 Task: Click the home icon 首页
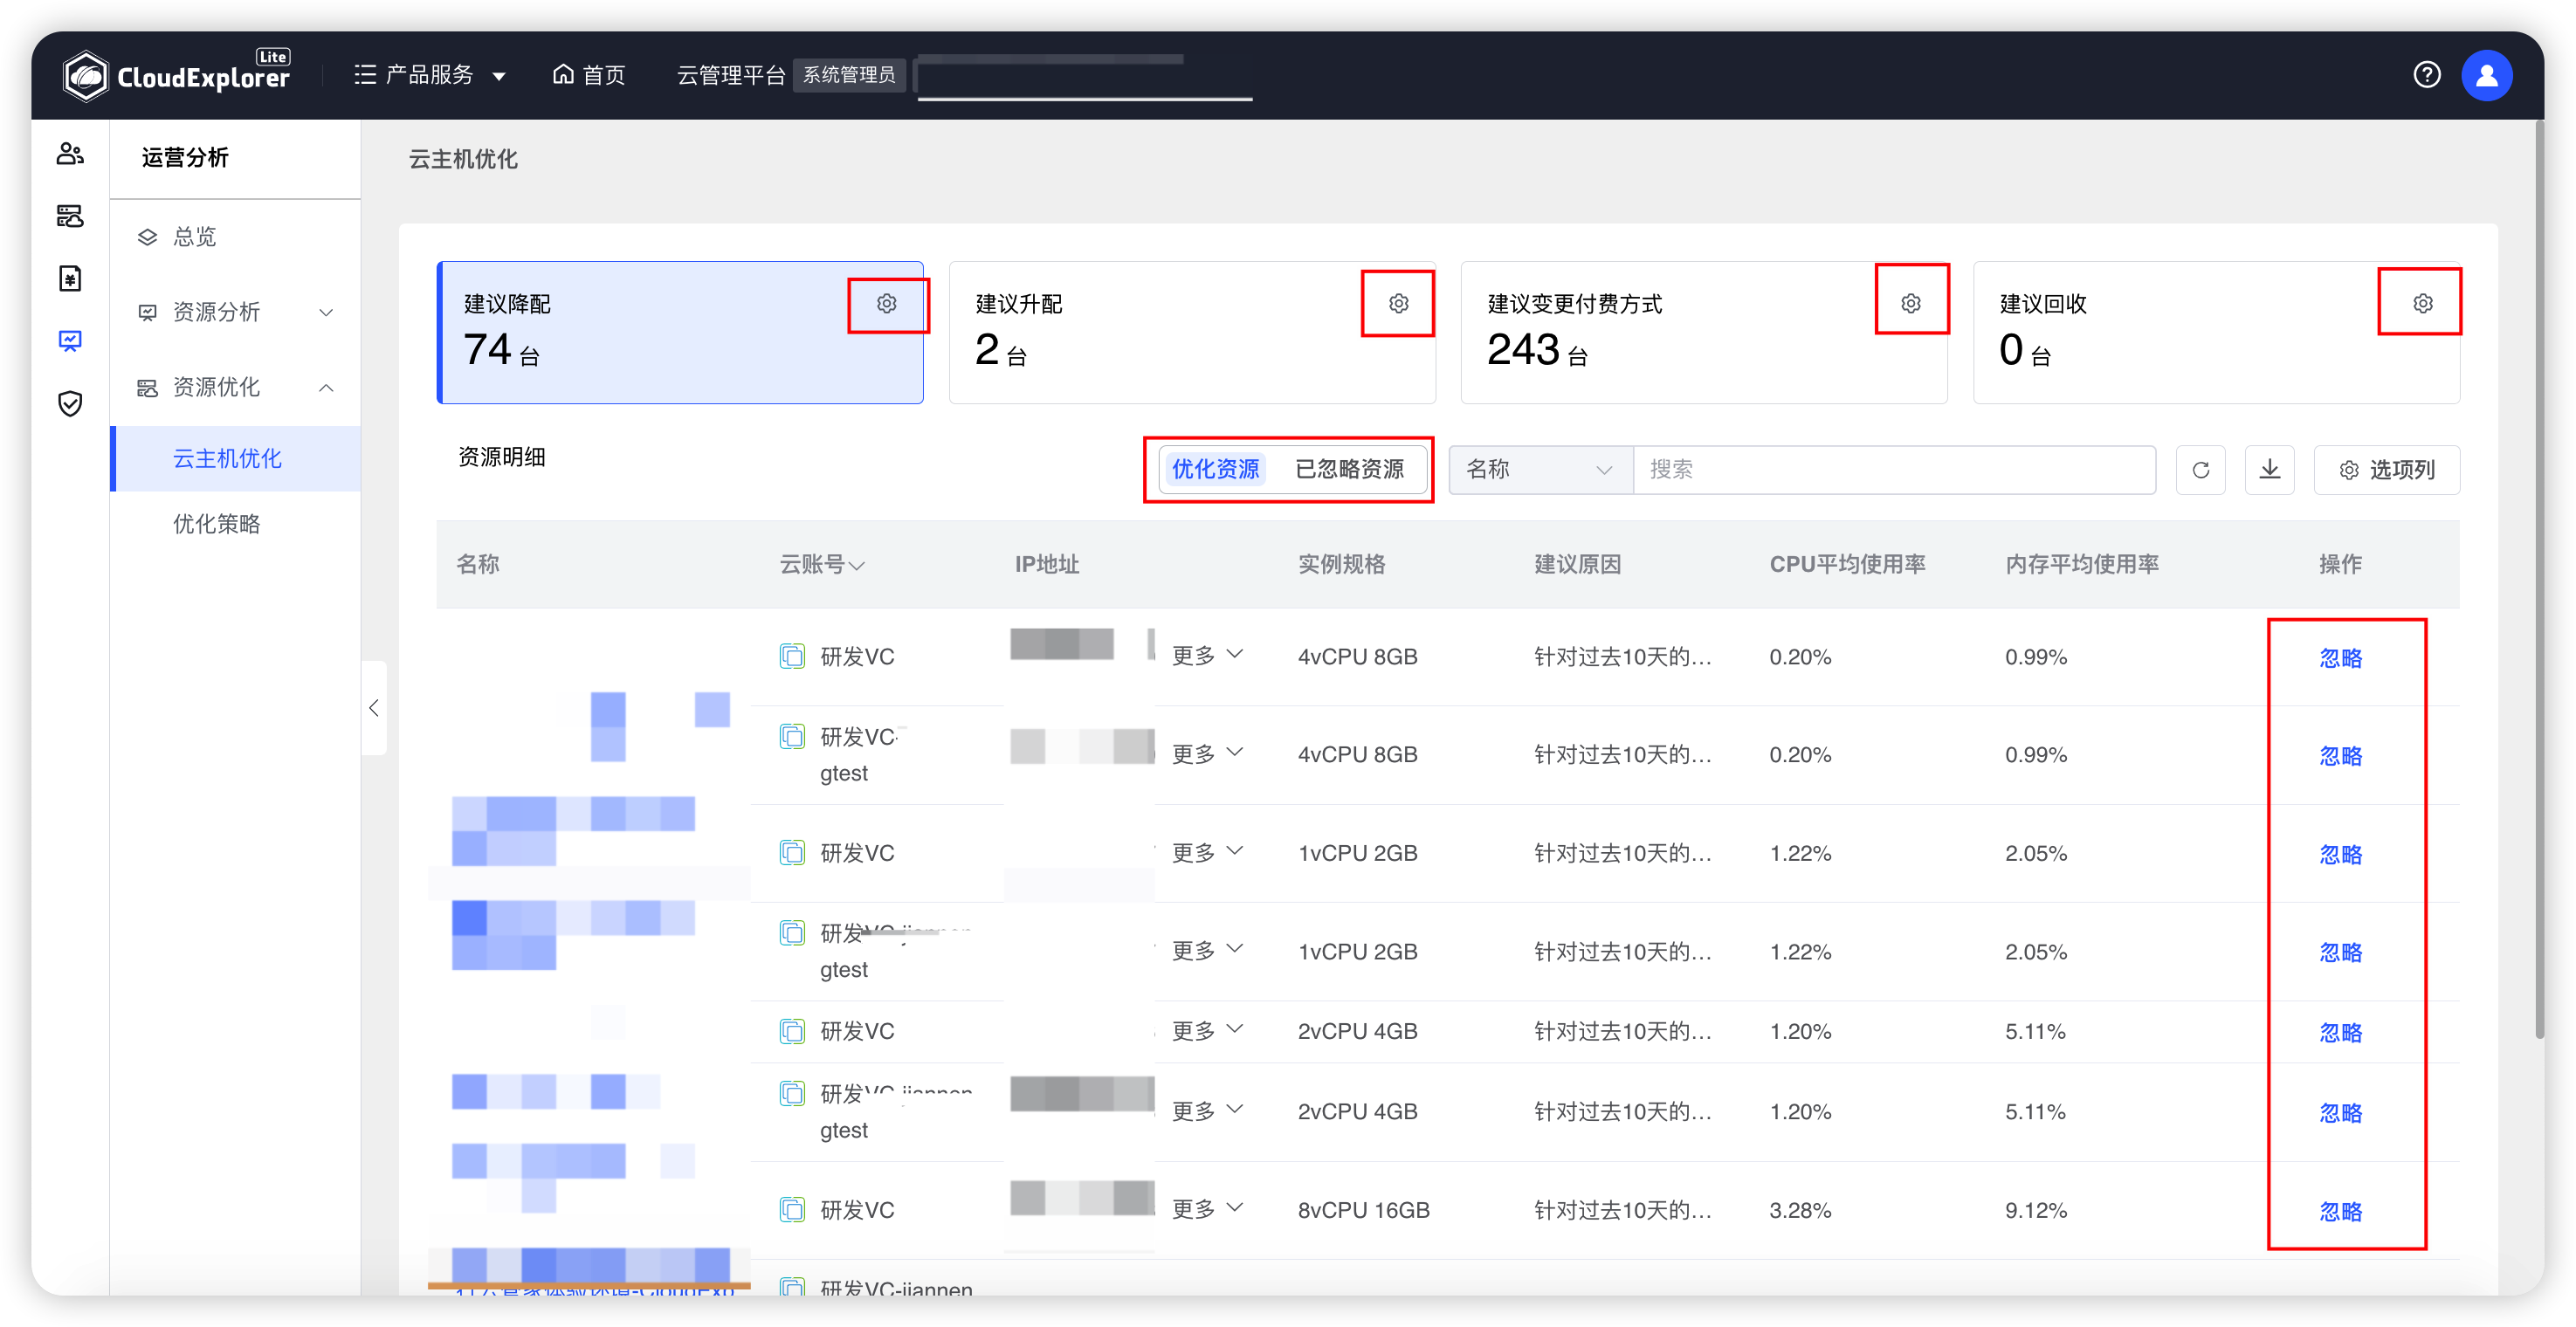[x=564, y=75]
